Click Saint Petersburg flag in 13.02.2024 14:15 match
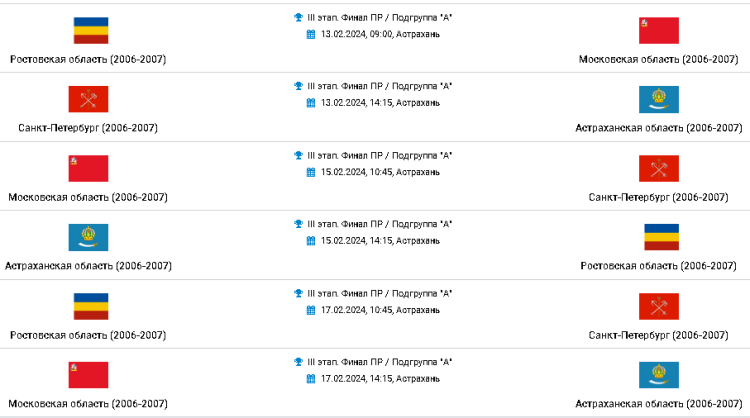The width and height of the screenshot is (750, 418). pos(88,99)
